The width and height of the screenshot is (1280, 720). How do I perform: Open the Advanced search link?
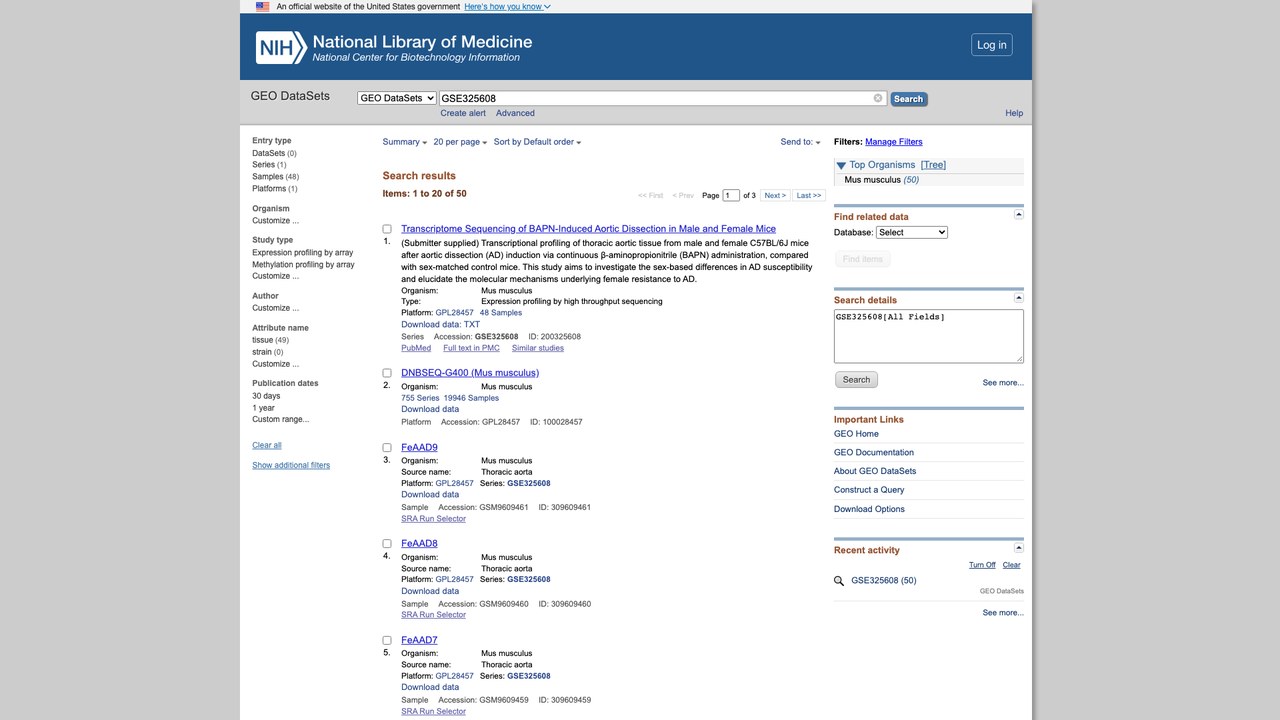point(515,113)
